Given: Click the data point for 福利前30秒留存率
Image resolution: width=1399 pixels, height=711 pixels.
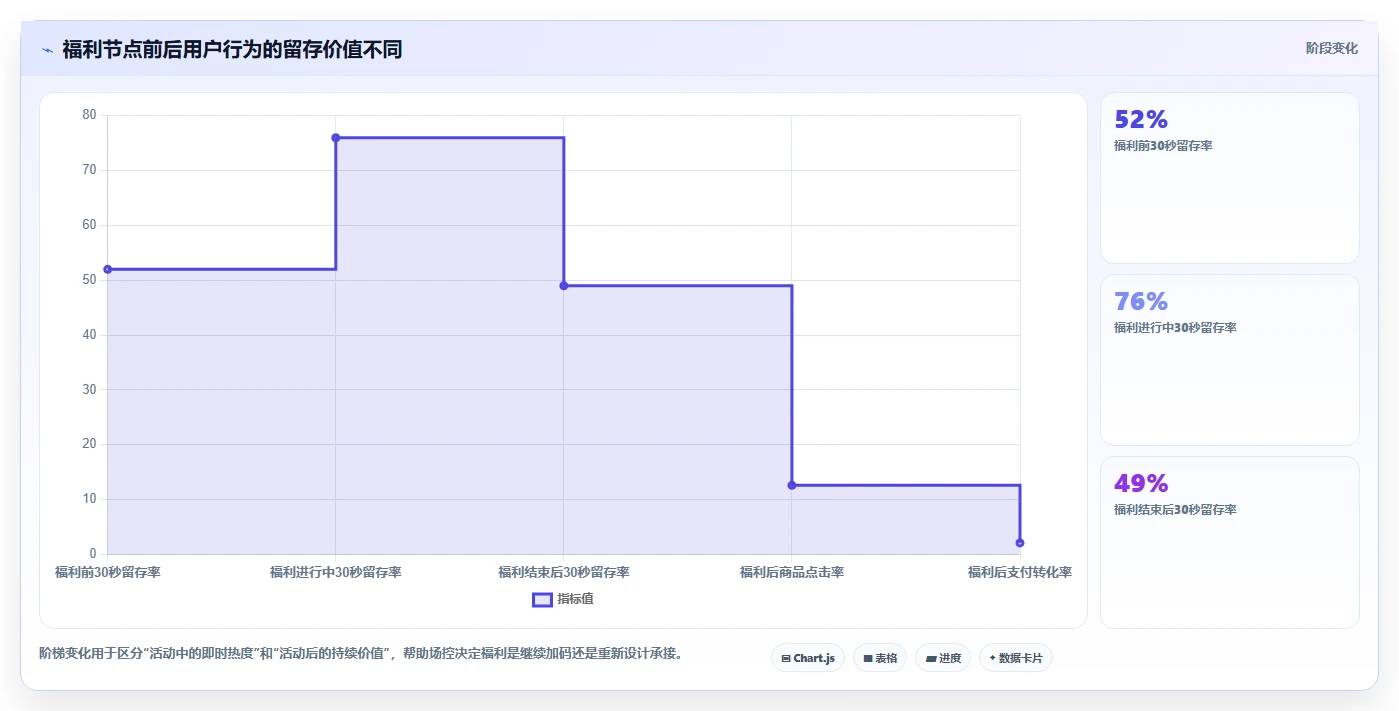Looking at the screenshot, I should tap(108, 269).
